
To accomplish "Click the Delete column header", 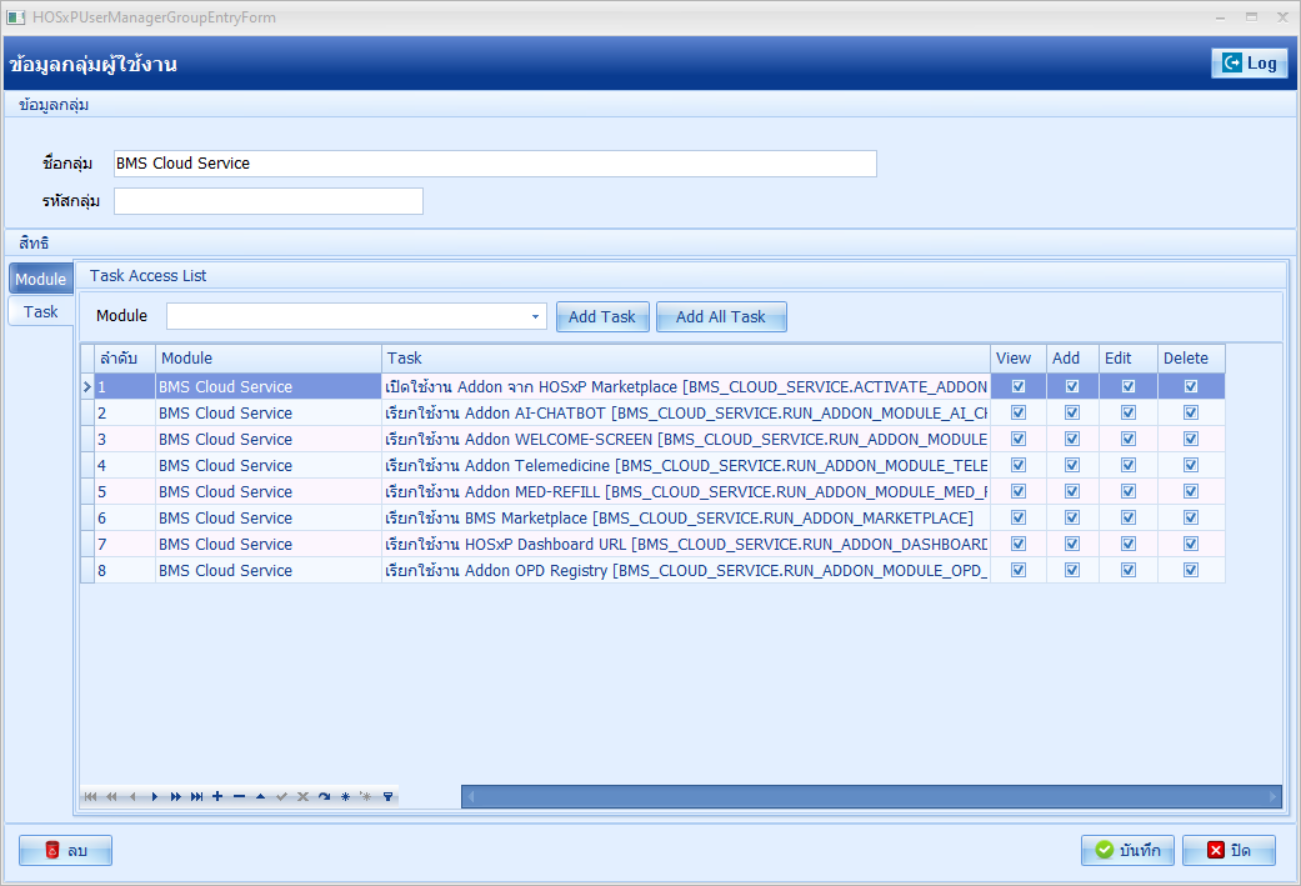I will pyautogui.click(x=1191, y=358).
